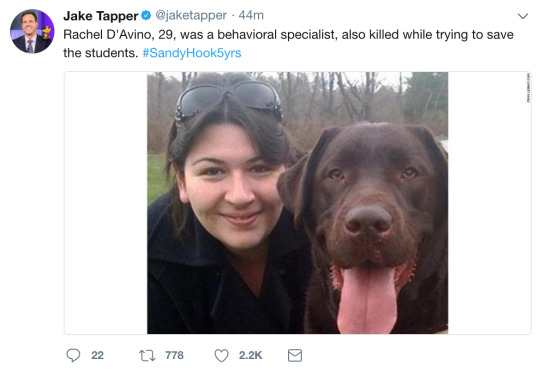540x371 pixels.
Task: Like the tweet with the heart icon
Action: tap(221, 355)
